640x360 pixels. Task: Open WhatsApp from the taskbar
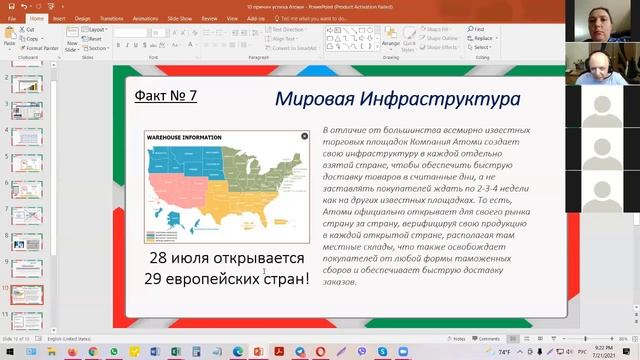[113, 351]
